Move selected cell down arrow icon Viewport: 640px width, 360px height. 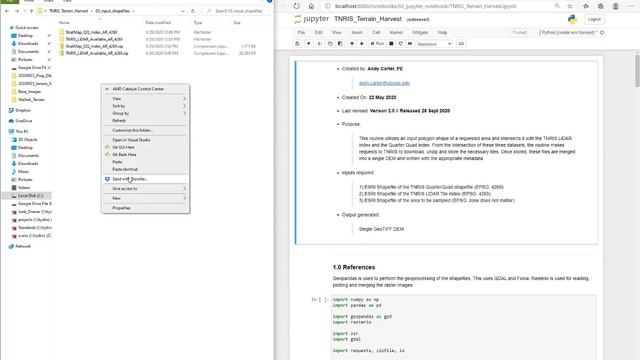(362, 44)
